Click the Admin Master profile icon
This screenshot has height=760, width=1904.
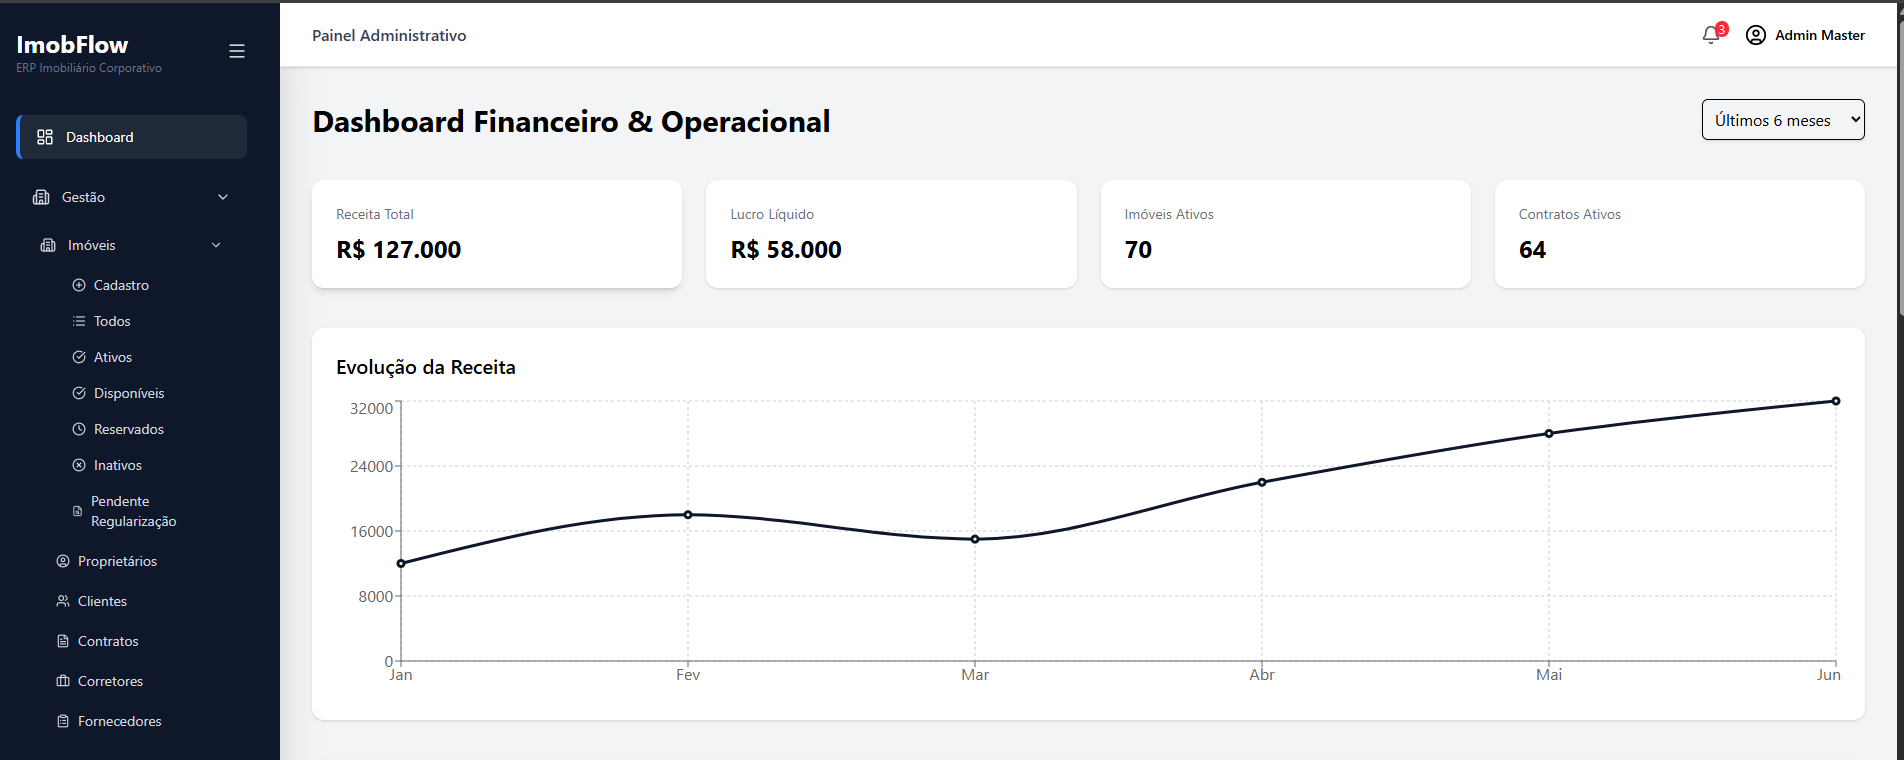coord(1755,34)
